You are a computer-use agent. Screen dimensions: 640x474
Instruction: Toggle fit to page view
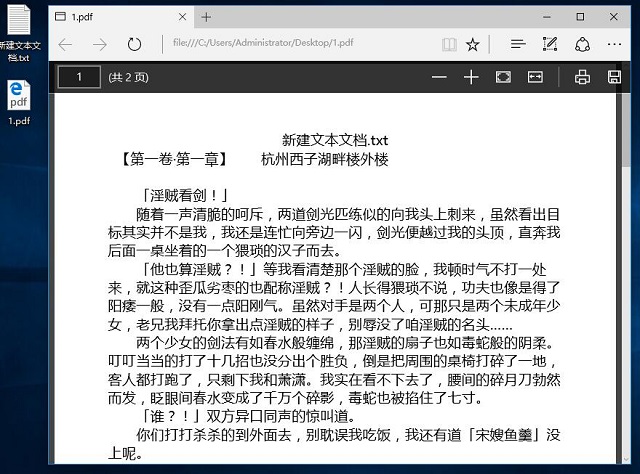pos(503,77)
